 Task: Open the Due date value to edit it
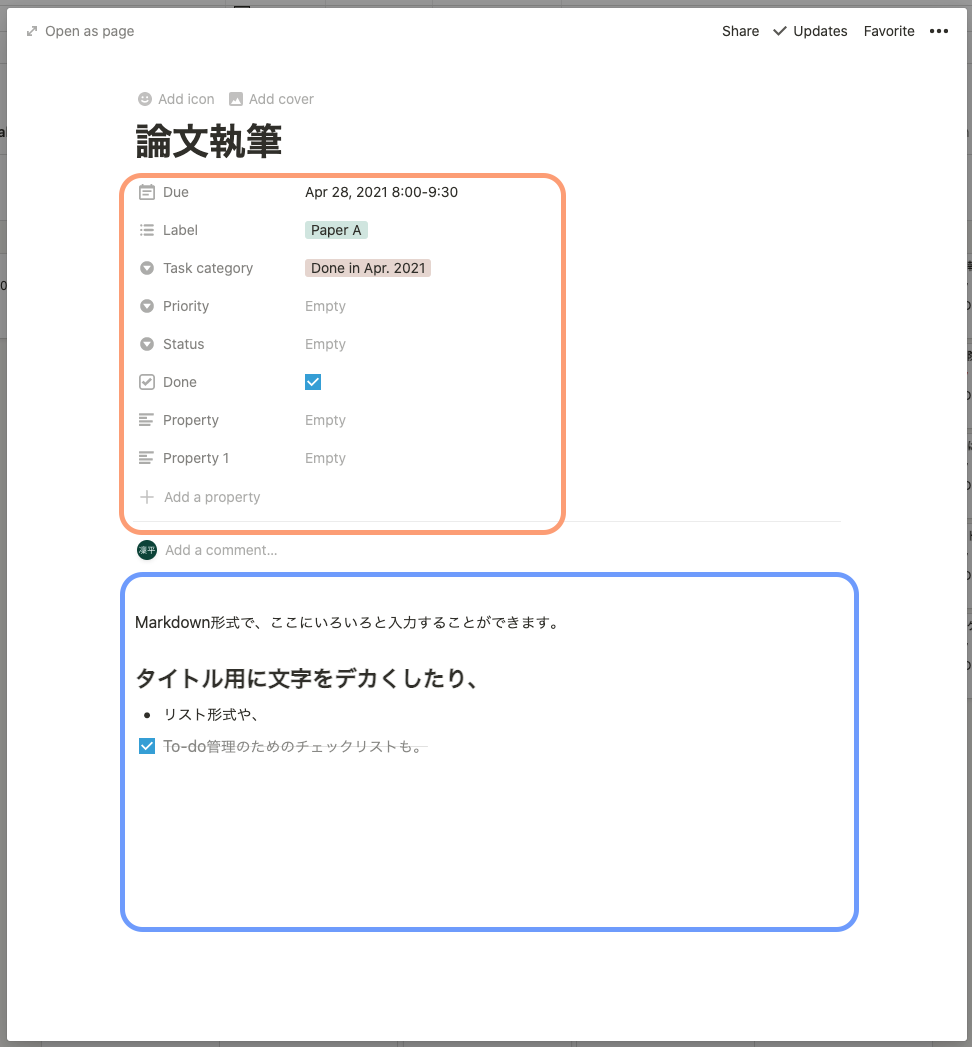(x=381, y=192)
